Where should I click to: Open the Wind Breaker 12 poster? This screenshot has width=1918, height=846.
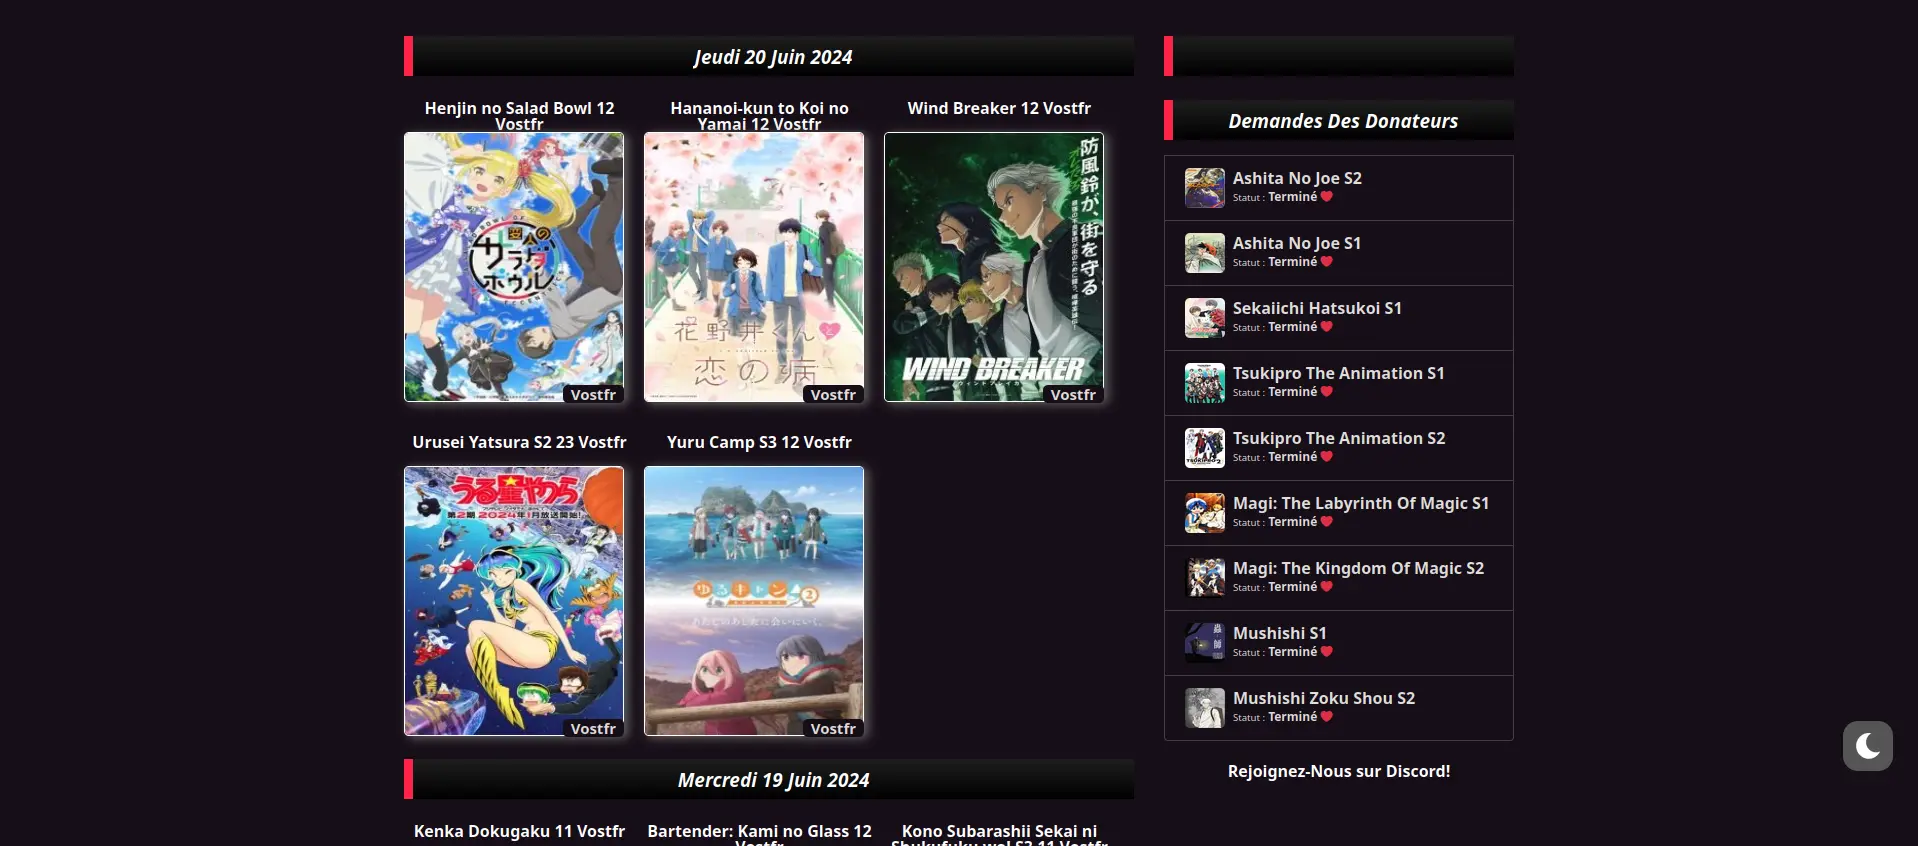(994, 267)
